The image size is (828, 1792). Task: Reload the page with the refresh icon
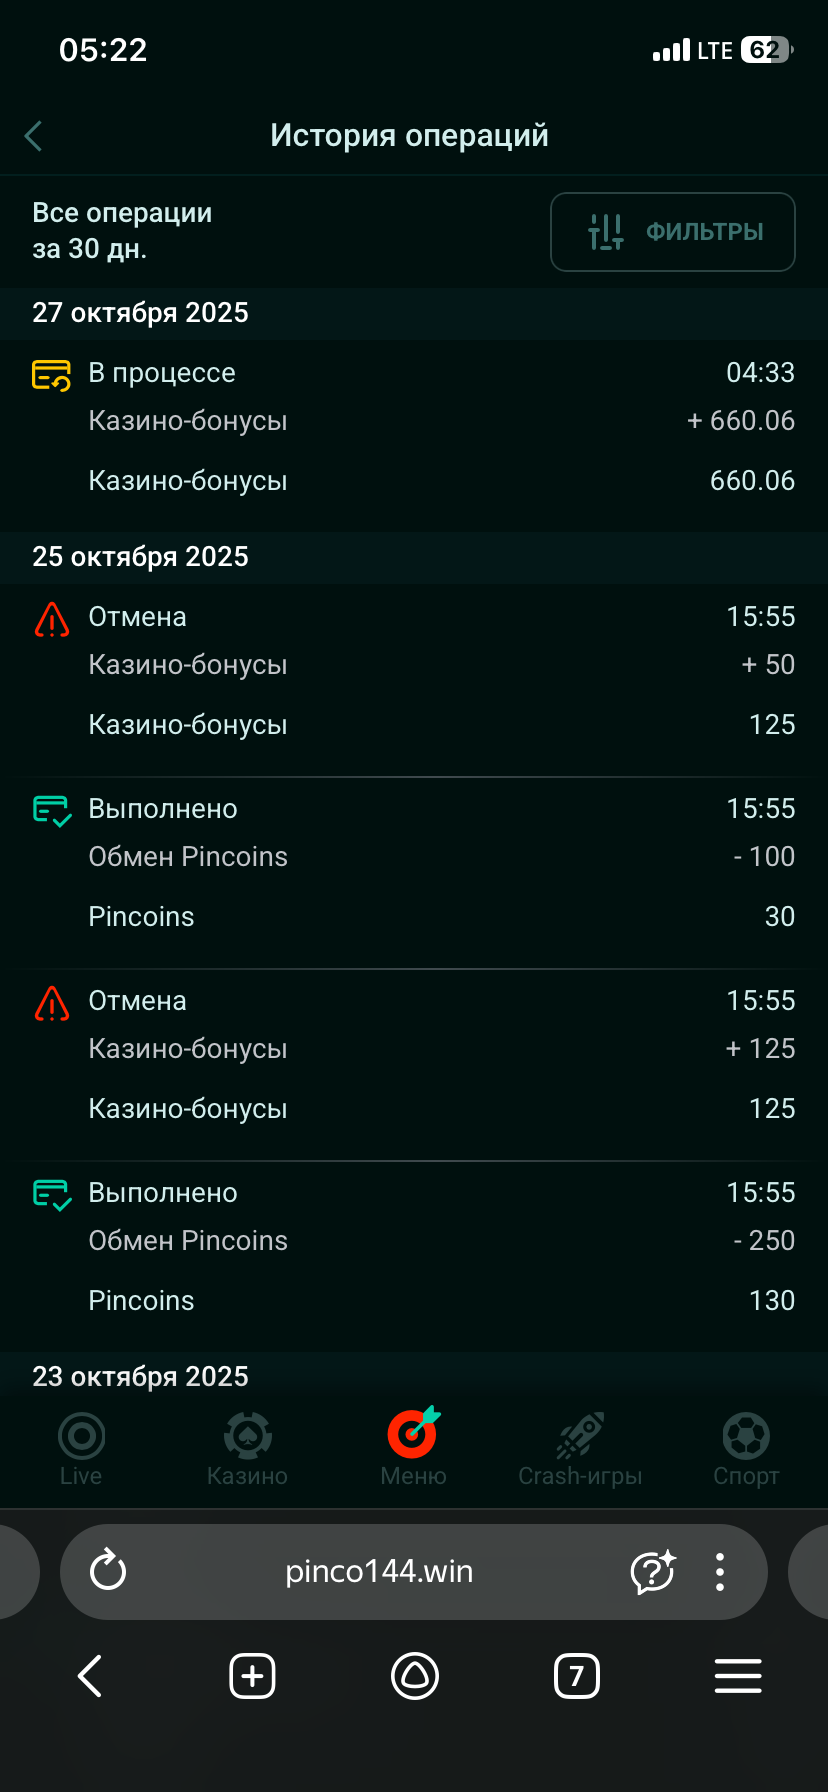(108, 1571)
